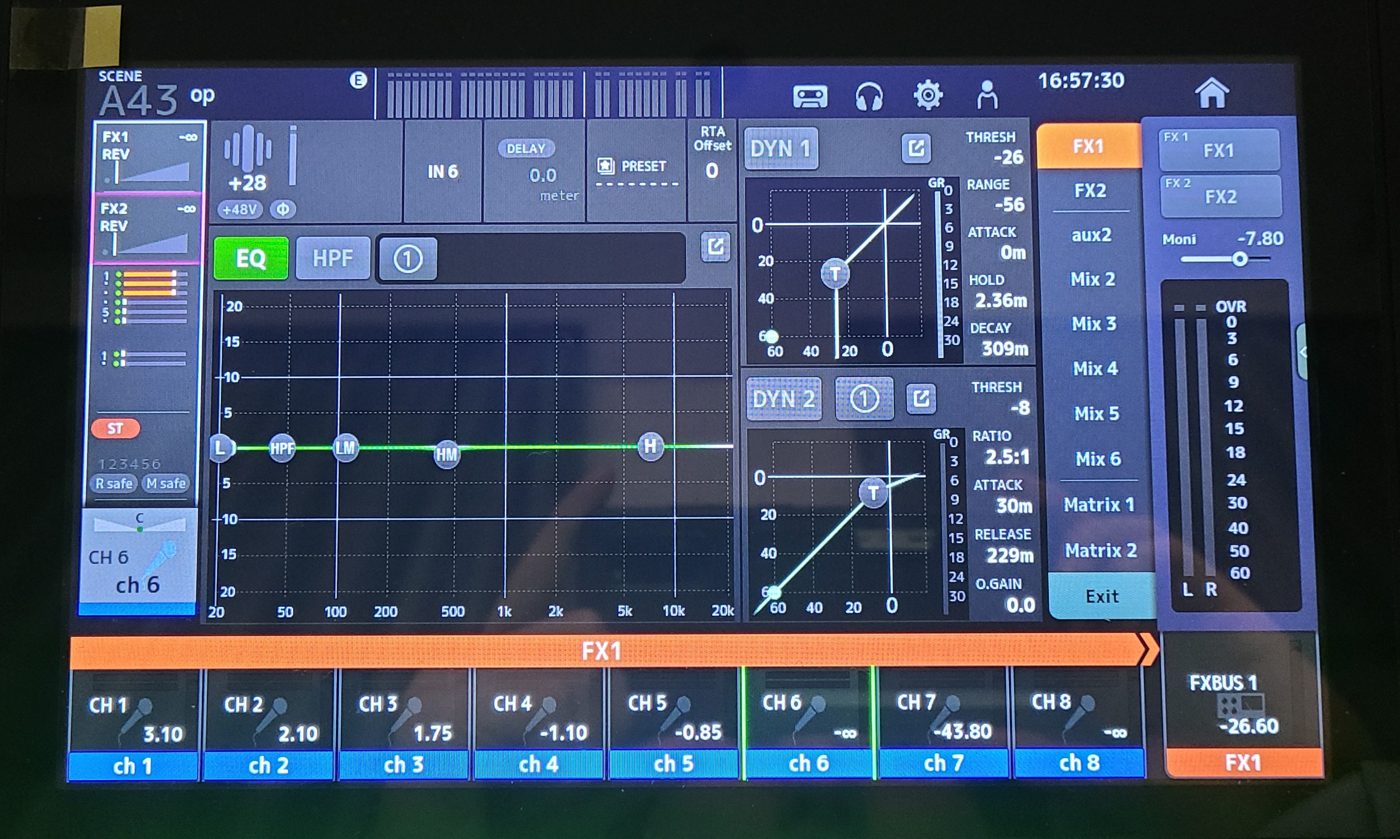1400x839 pixels.
Task: Select the CH 7 send tile
Action: pyautogui.click(x=942, y=723)
